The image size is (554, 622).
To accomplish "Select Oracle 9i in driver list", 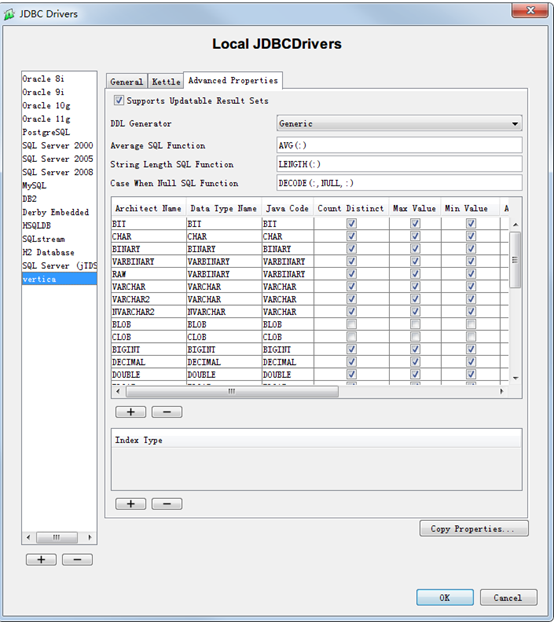I will (x=59, y=92).
